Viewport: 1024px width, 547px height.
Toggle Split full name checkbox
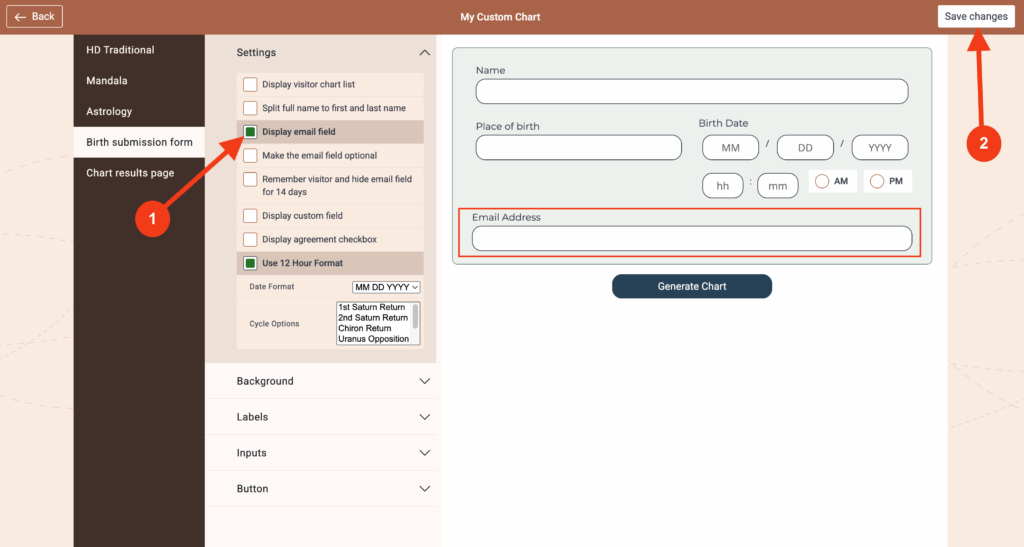point(250,108)
